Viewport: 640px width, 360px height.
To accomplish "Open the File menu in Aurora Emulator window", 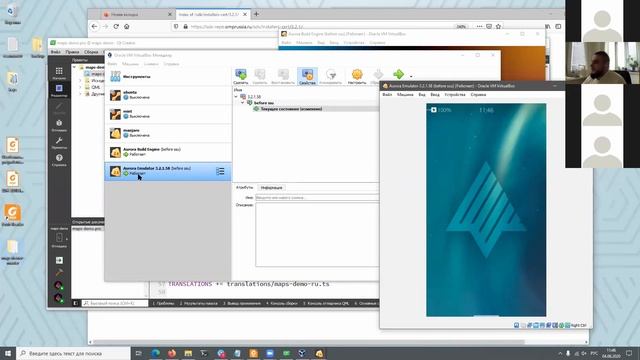I will pos(387,95).
